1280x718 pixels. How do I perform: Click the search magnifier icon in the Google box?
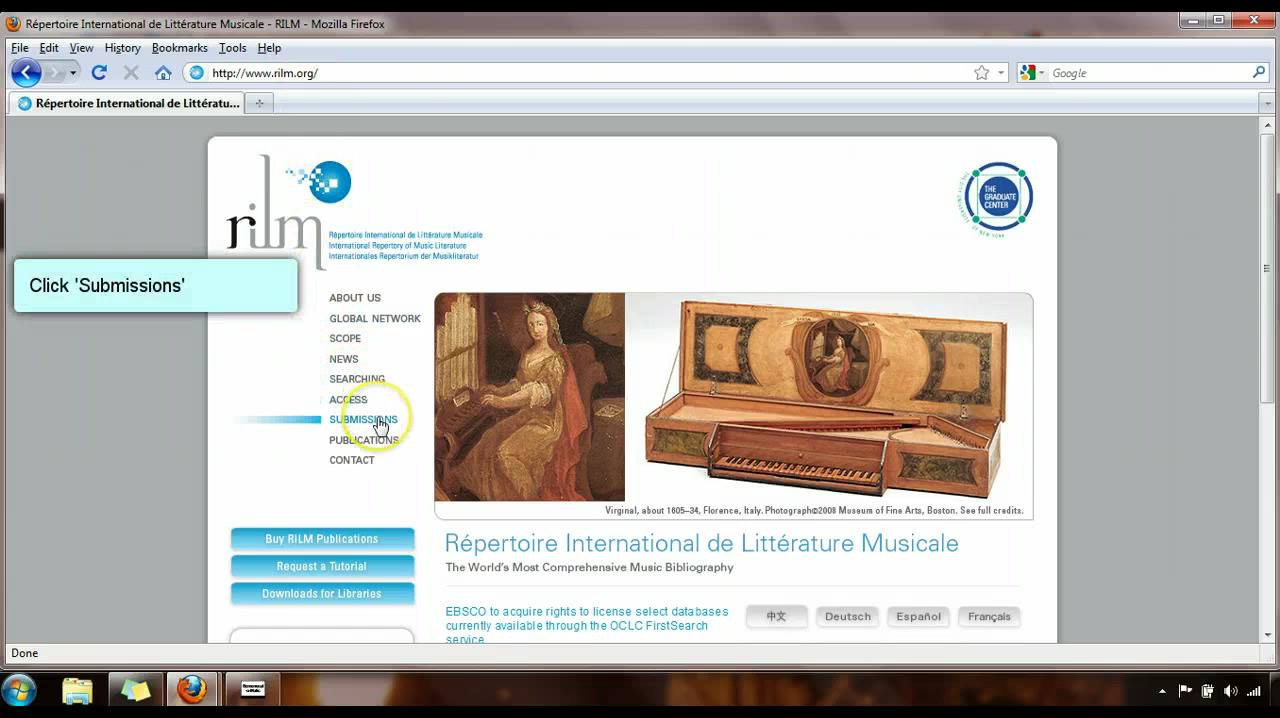click(1259, 72)
